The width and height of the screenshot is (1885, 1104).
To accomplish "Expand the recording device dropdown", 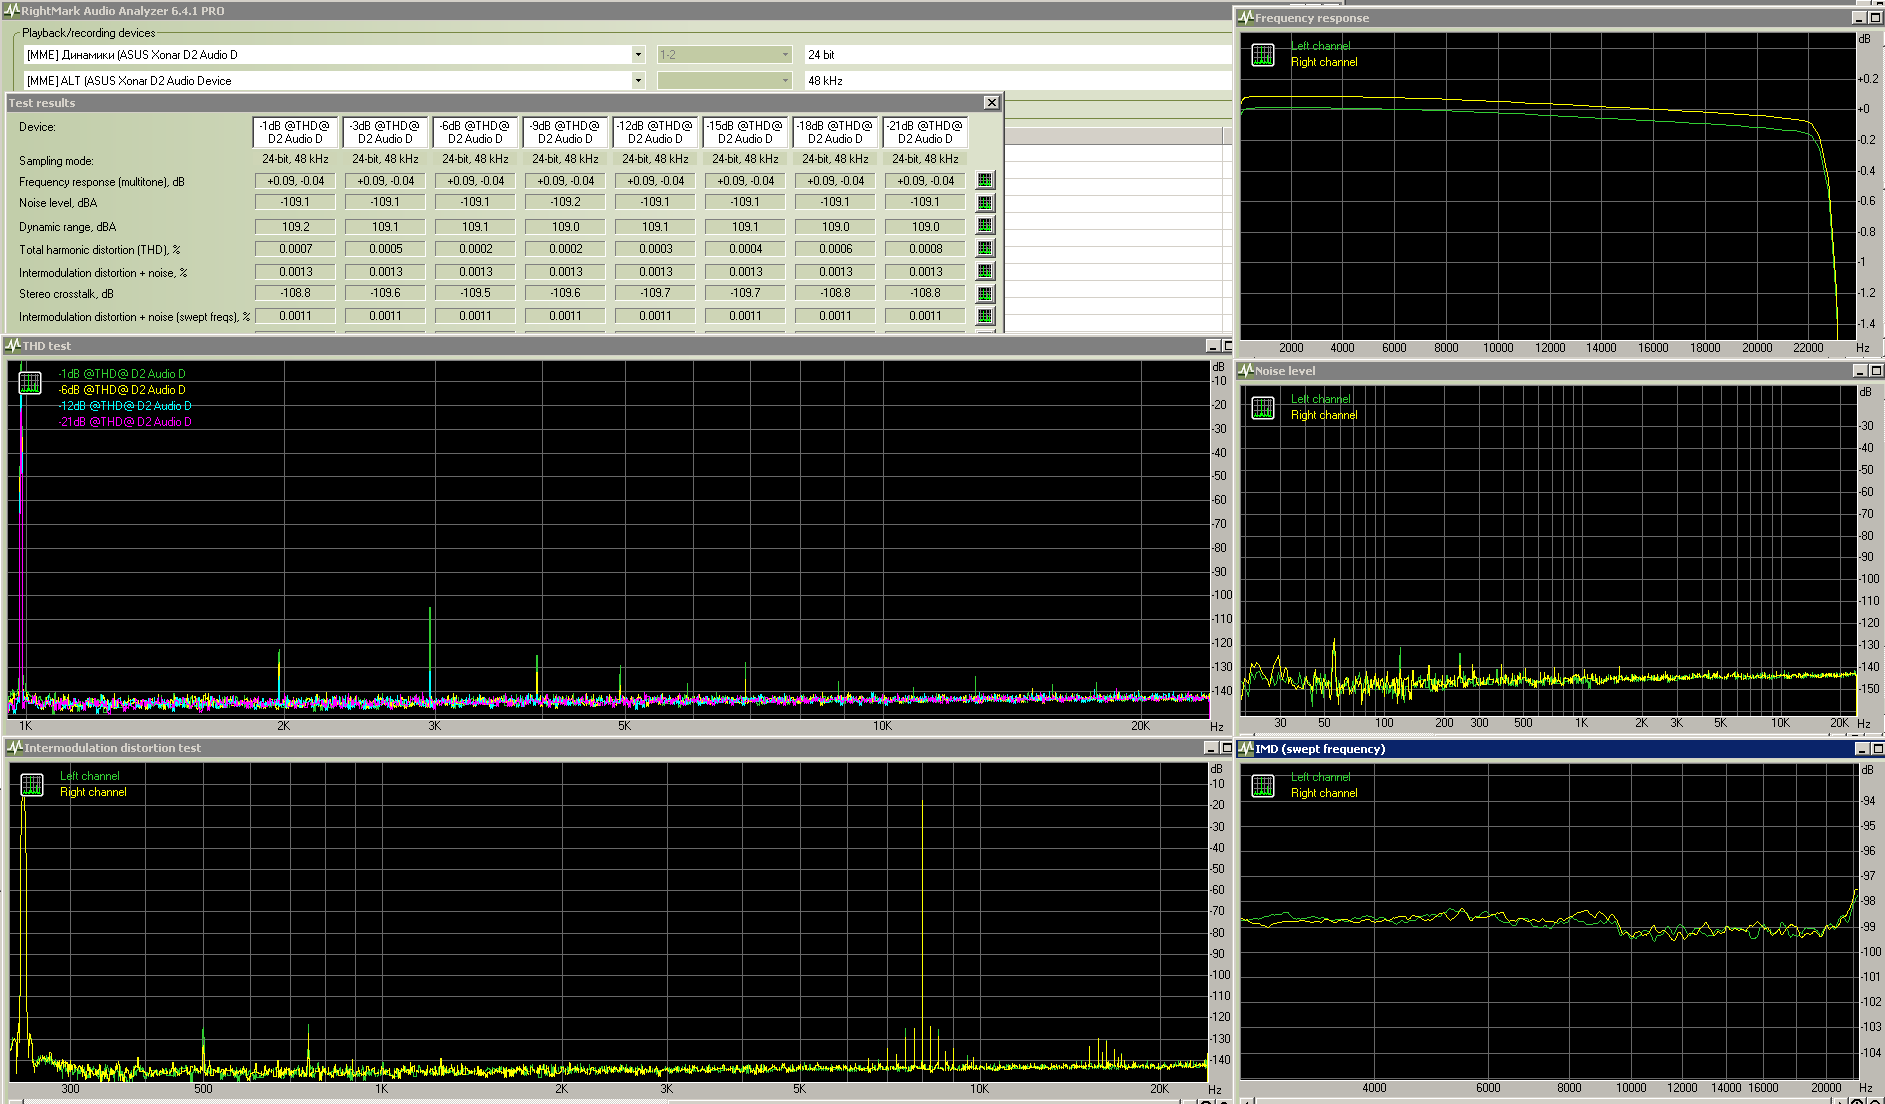I will click(638, 81).
